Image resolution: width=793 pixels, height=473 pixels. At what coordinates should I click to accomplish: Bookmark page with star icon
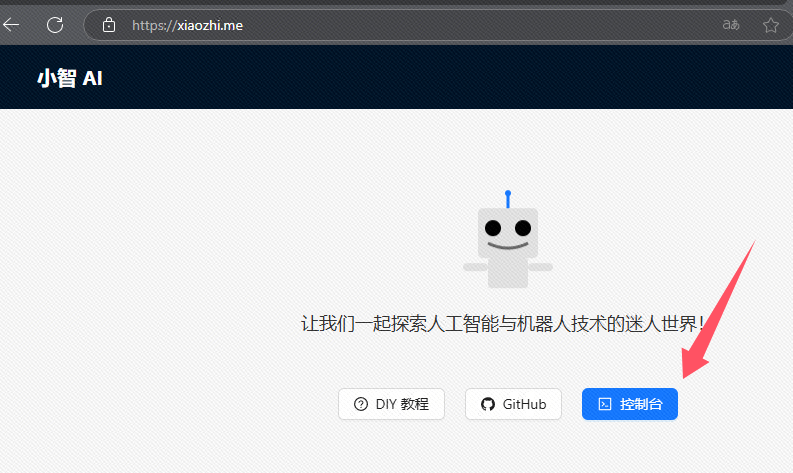771,25
